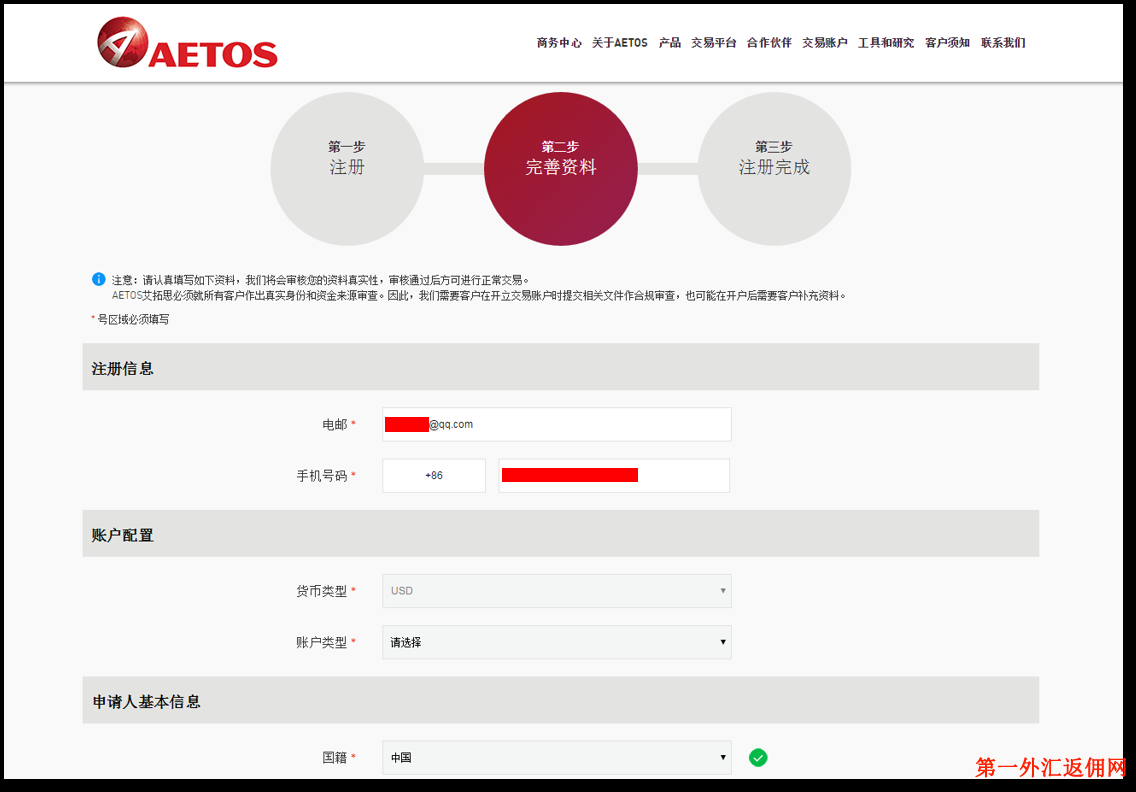This screenshot has width=1136, height=792.
Task: Open the 货币类型 USD dropdown
Action: 557,591
